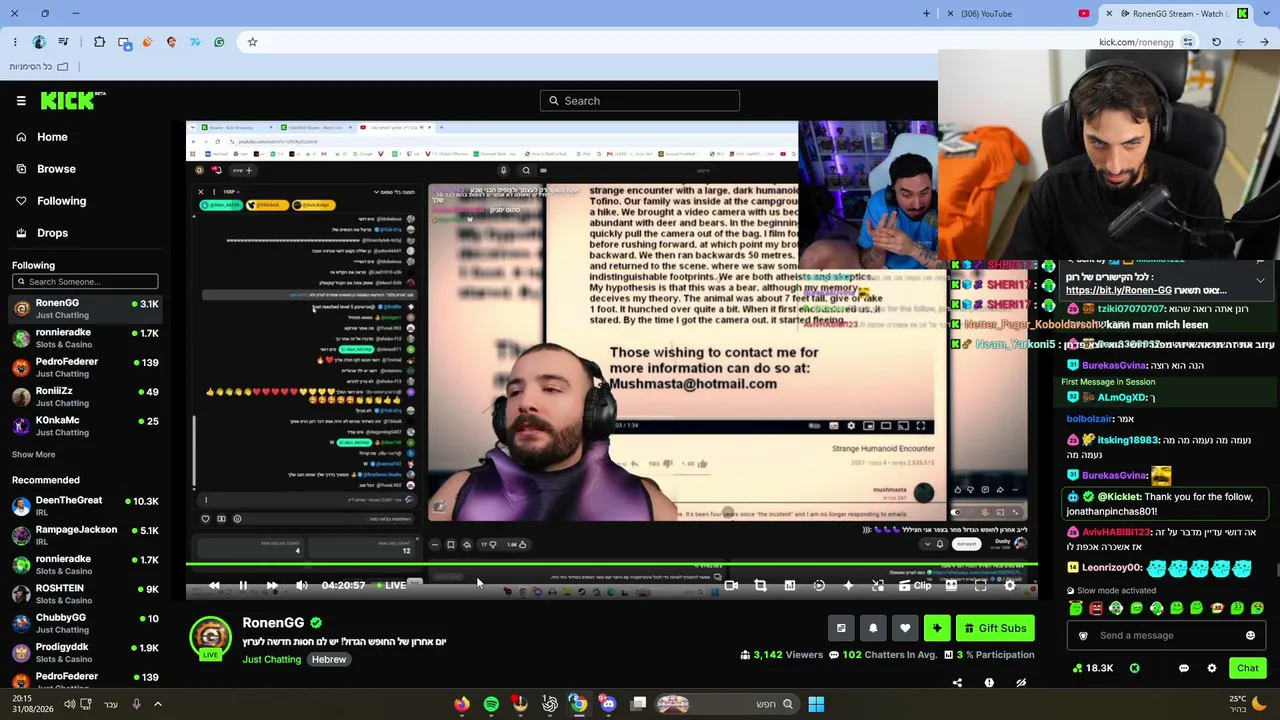Mute the stream volume
Viewport: 1280px width, 720px height.
click(301, 585)
